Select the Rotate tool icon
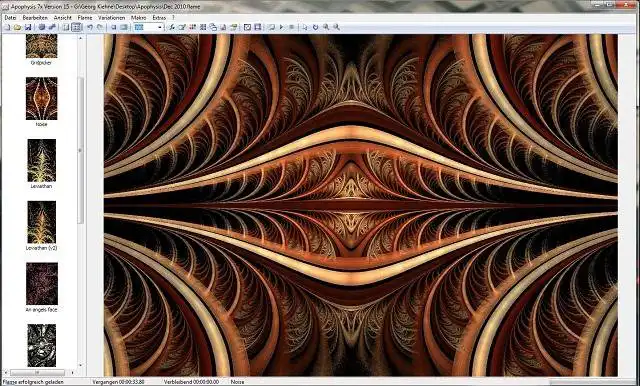Image resolution: width=640 pixels, height=386 pixels. (x=315, y=27)
